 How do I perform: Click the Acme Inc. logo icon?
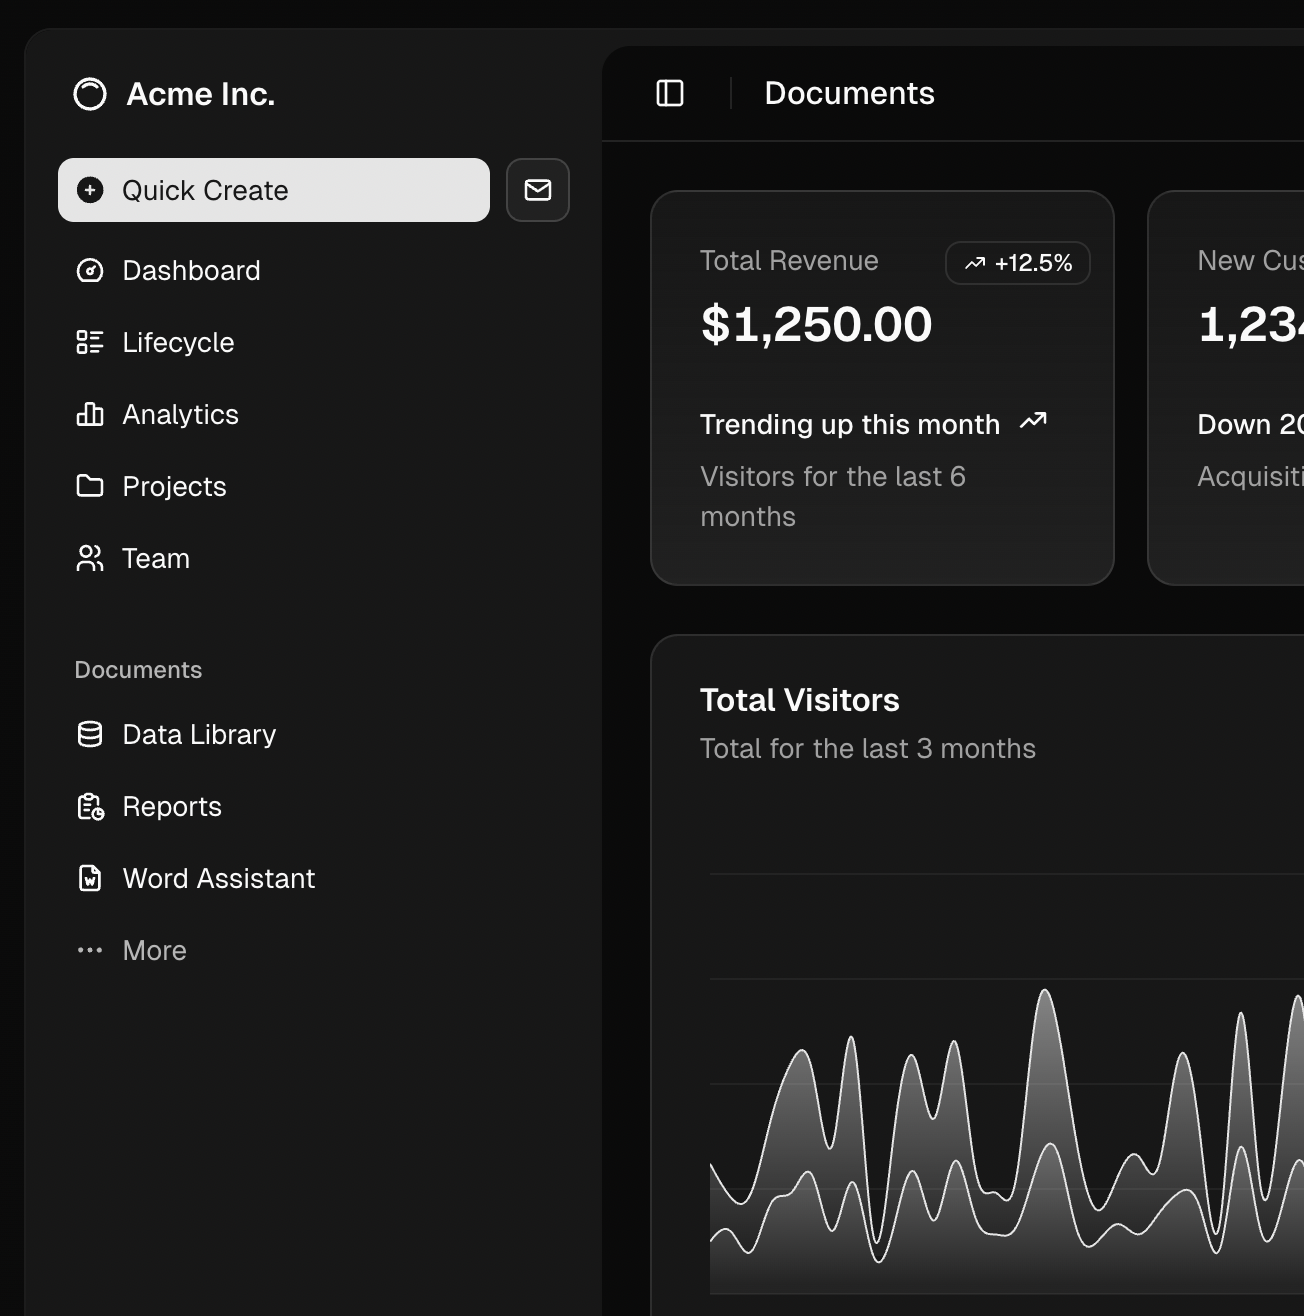[89, 93]
